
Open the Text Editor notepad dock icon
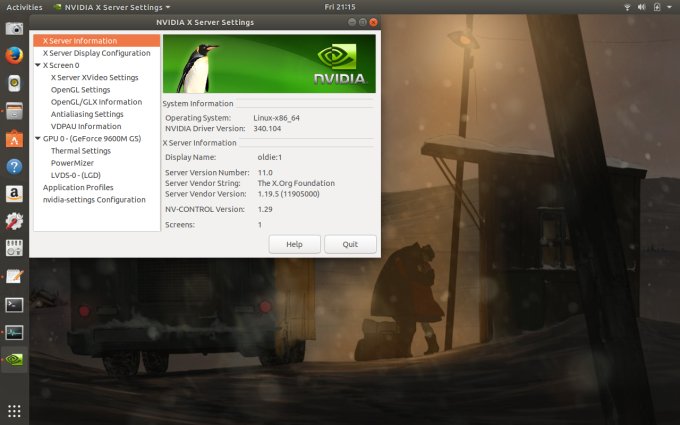click(x=14, y=276)
